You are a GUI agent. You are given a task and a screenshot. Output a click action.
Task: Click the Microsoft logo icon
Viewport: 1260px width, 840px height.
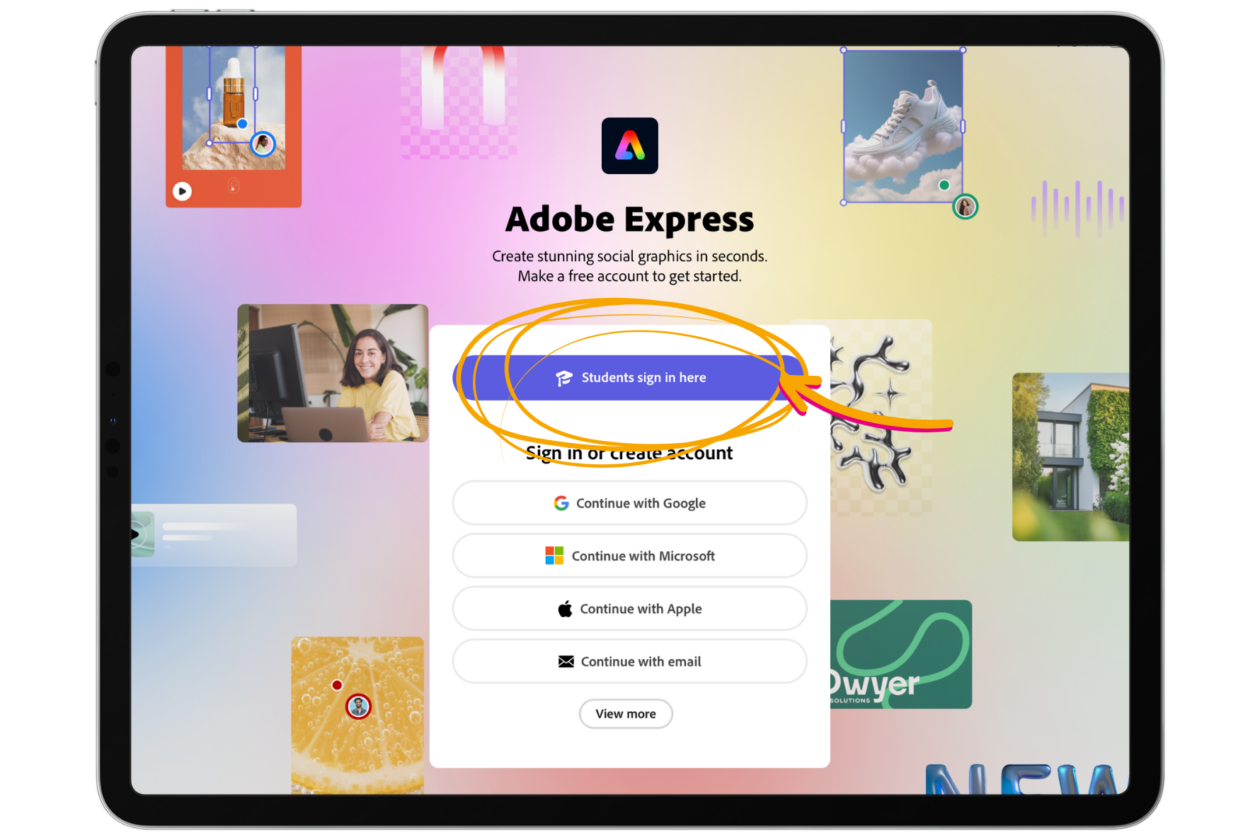point(554,556)
